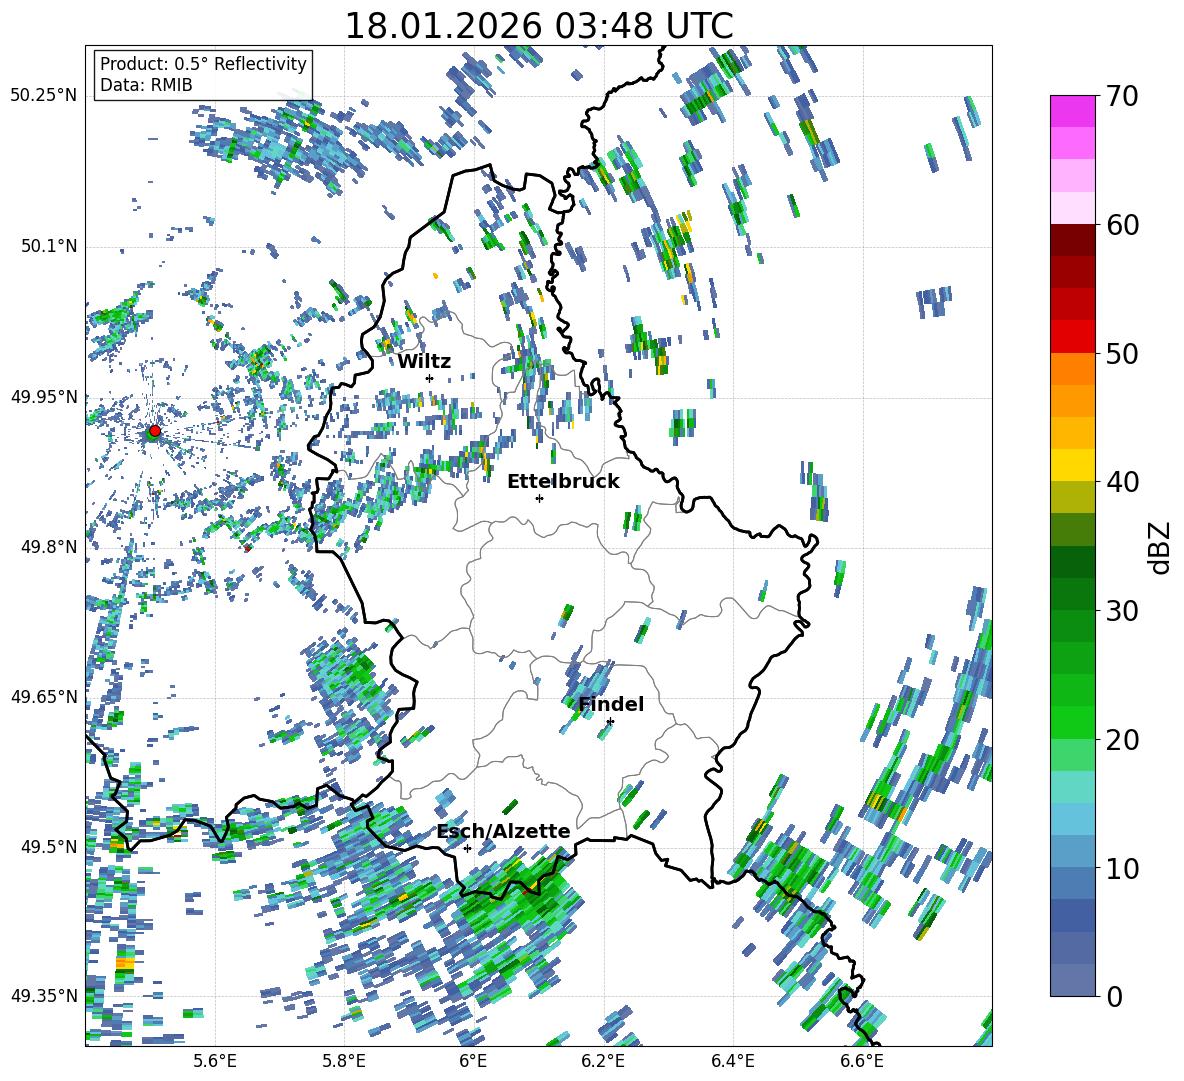
Task: Click the Ettelbruck location cross marker
Action: (x=539, y=498)
